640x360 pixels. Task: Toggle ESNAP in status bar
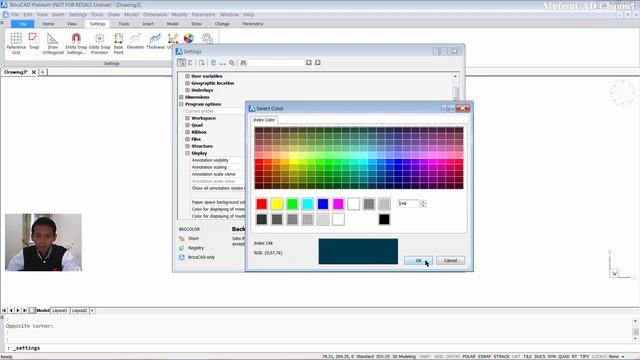pos(484,356)
